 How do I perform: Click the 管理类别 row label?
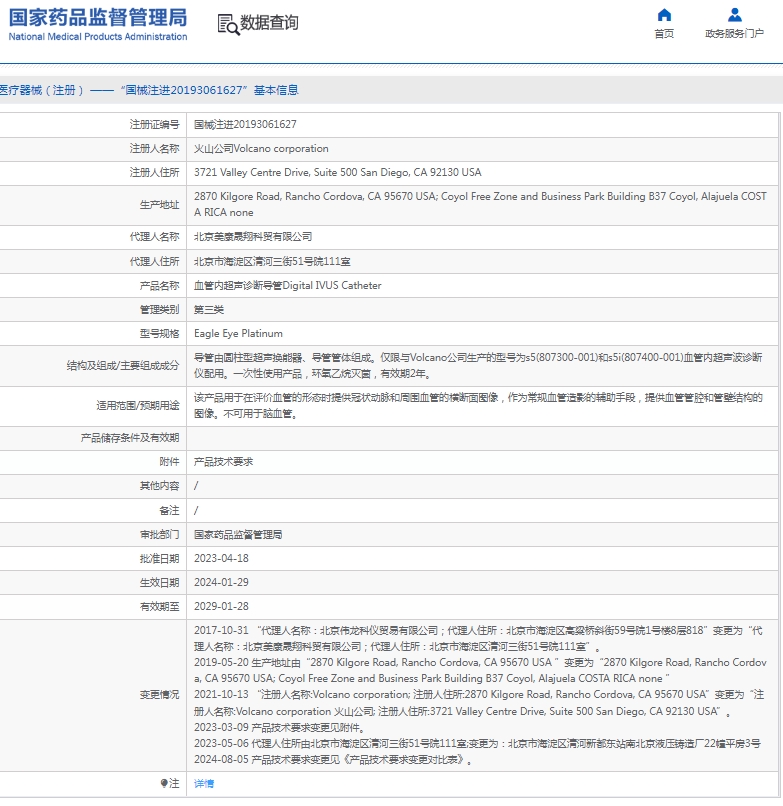(x=159, y=310)
